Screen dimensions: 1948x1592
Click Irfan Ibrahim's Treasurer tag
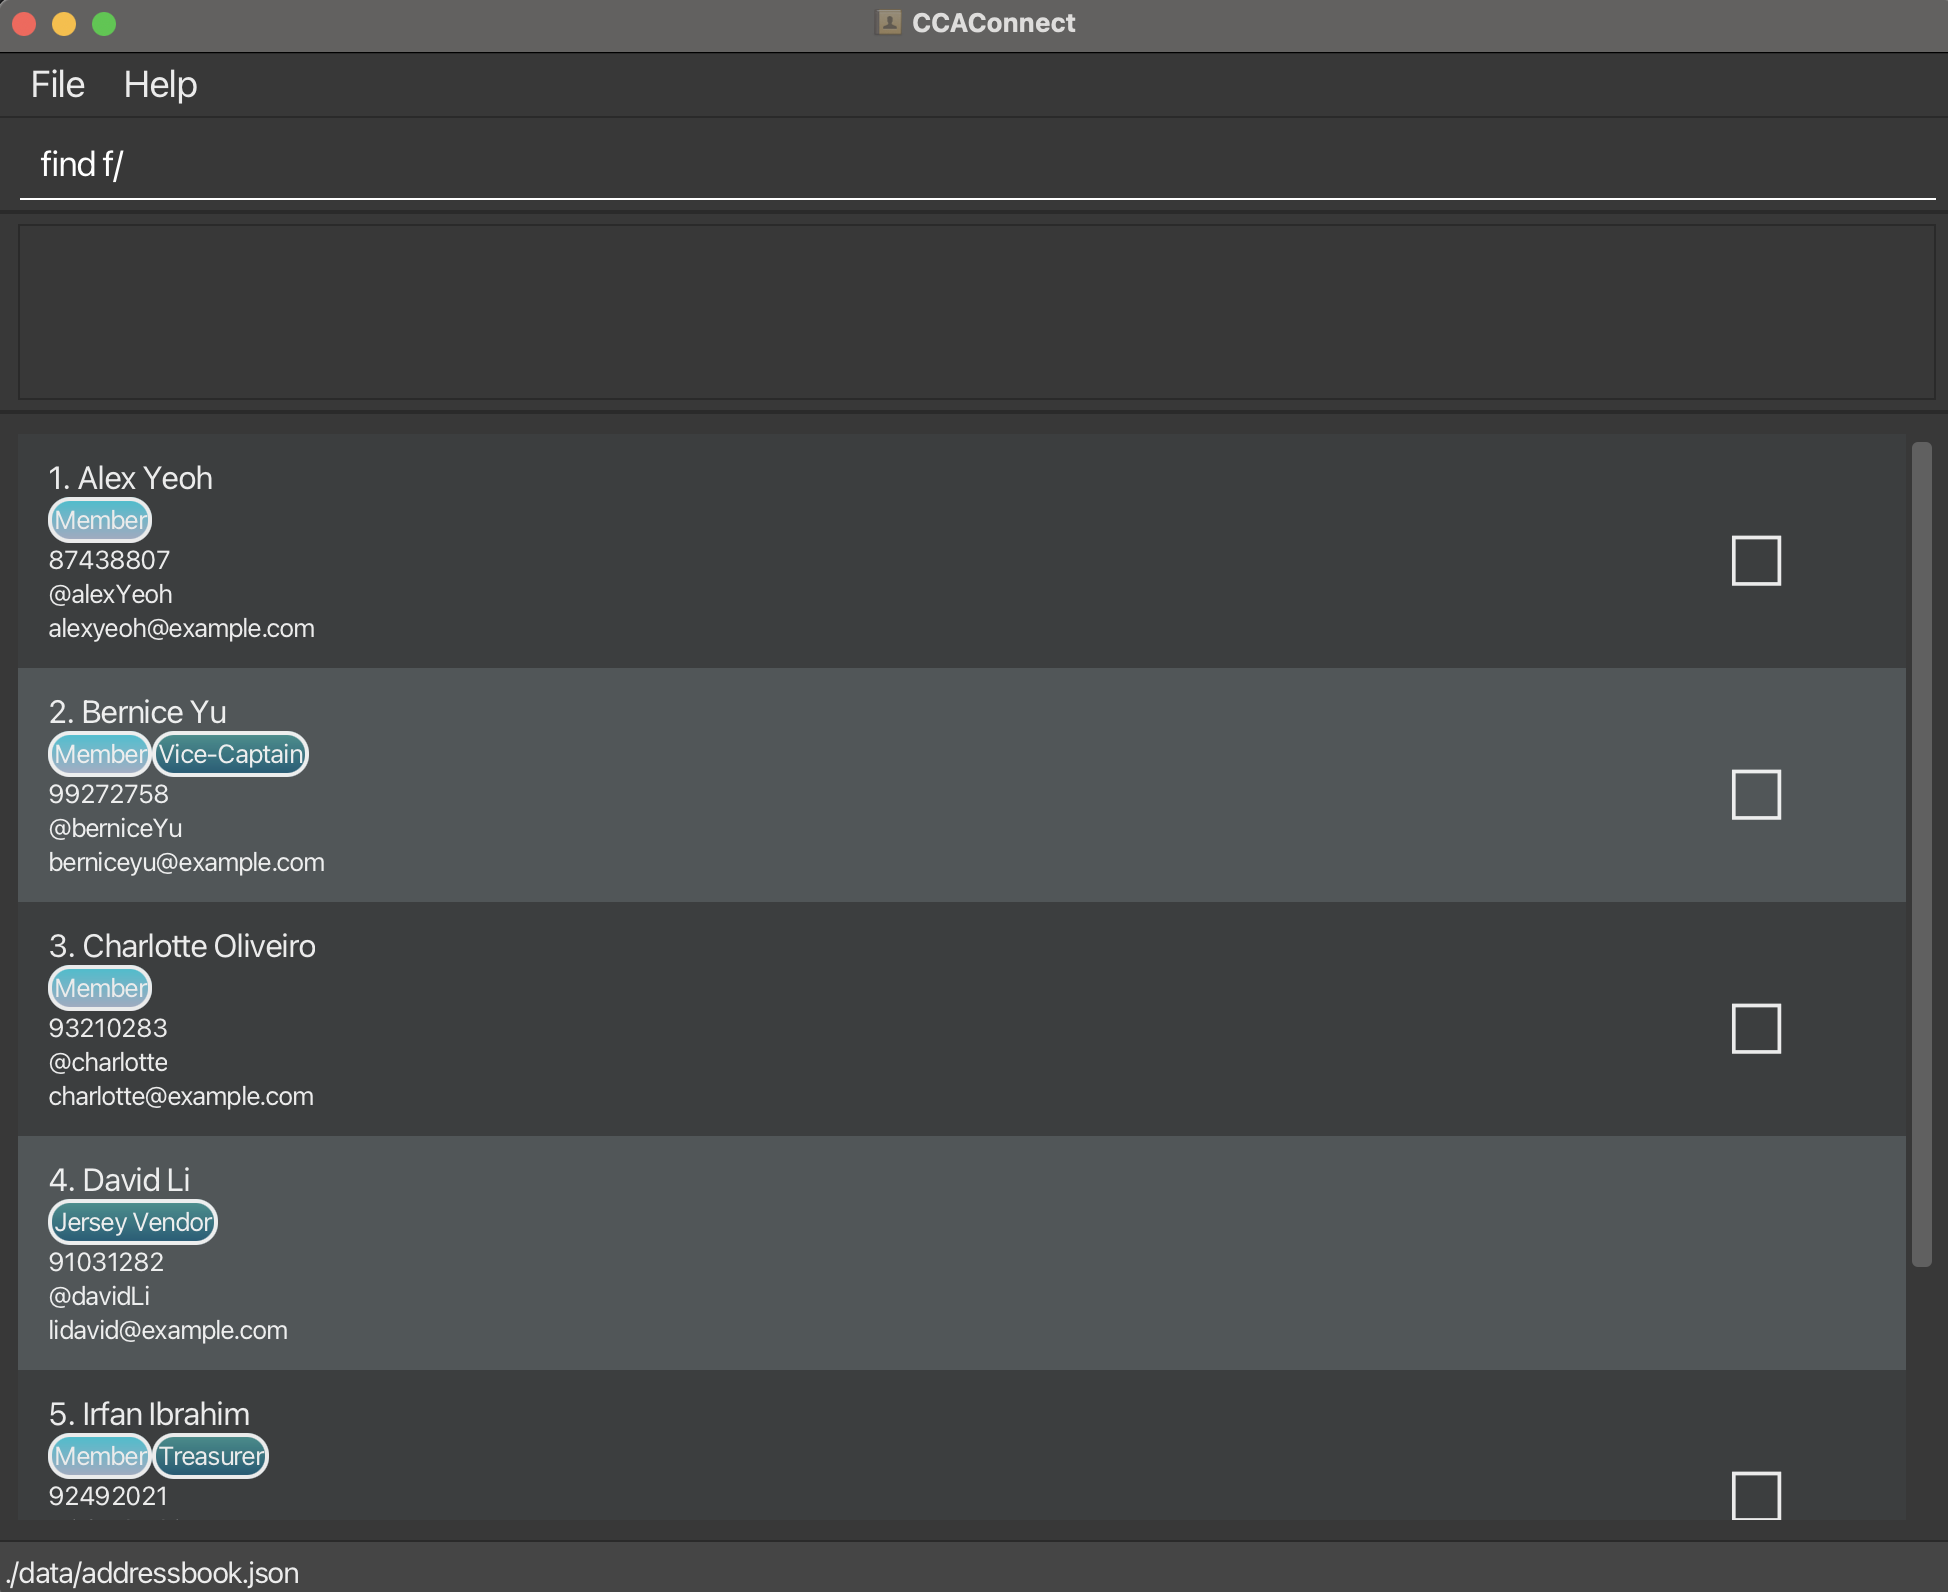pyautogui.click(x=211, y=1456)
